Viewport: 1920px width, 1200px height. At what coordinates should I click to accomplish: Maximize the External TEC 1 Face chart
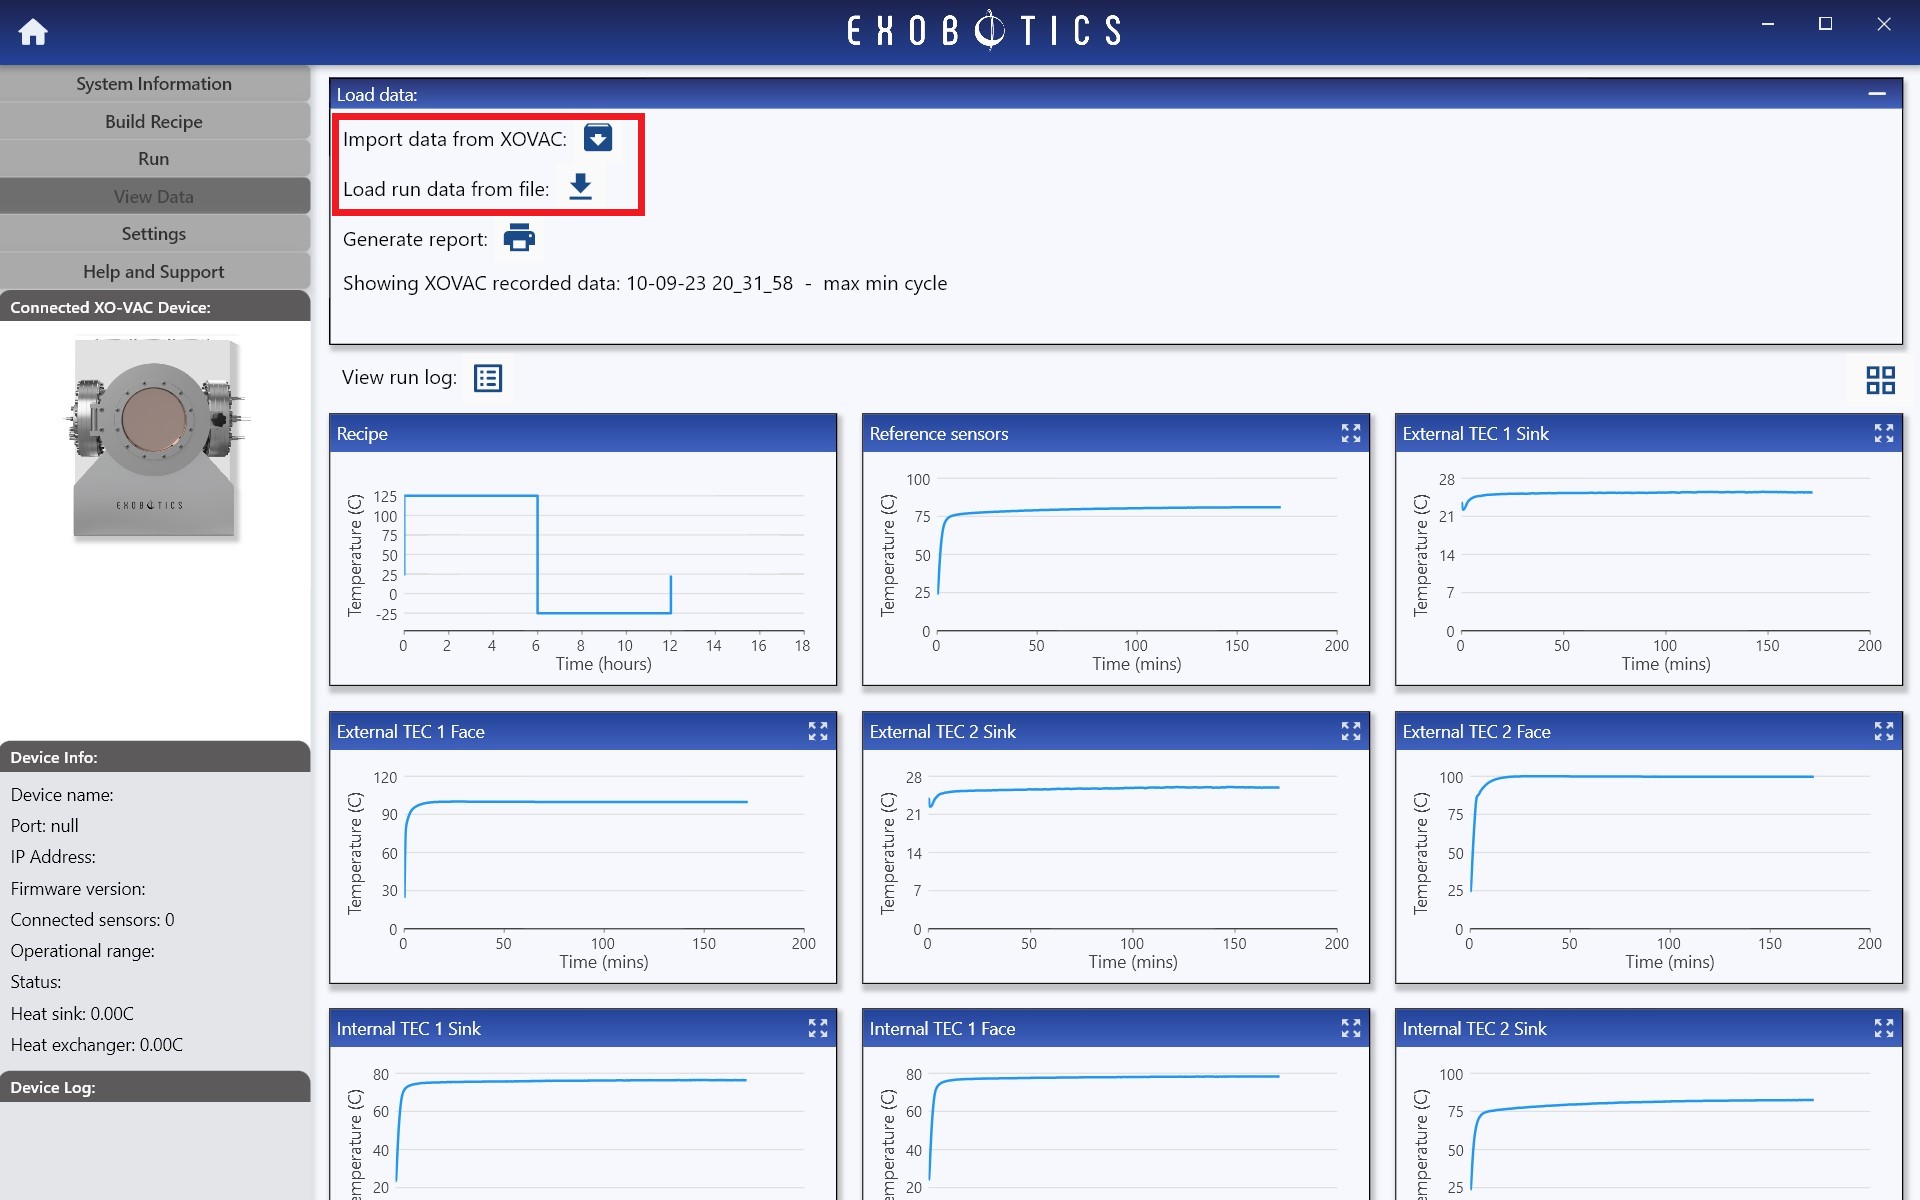coord(818,731)
